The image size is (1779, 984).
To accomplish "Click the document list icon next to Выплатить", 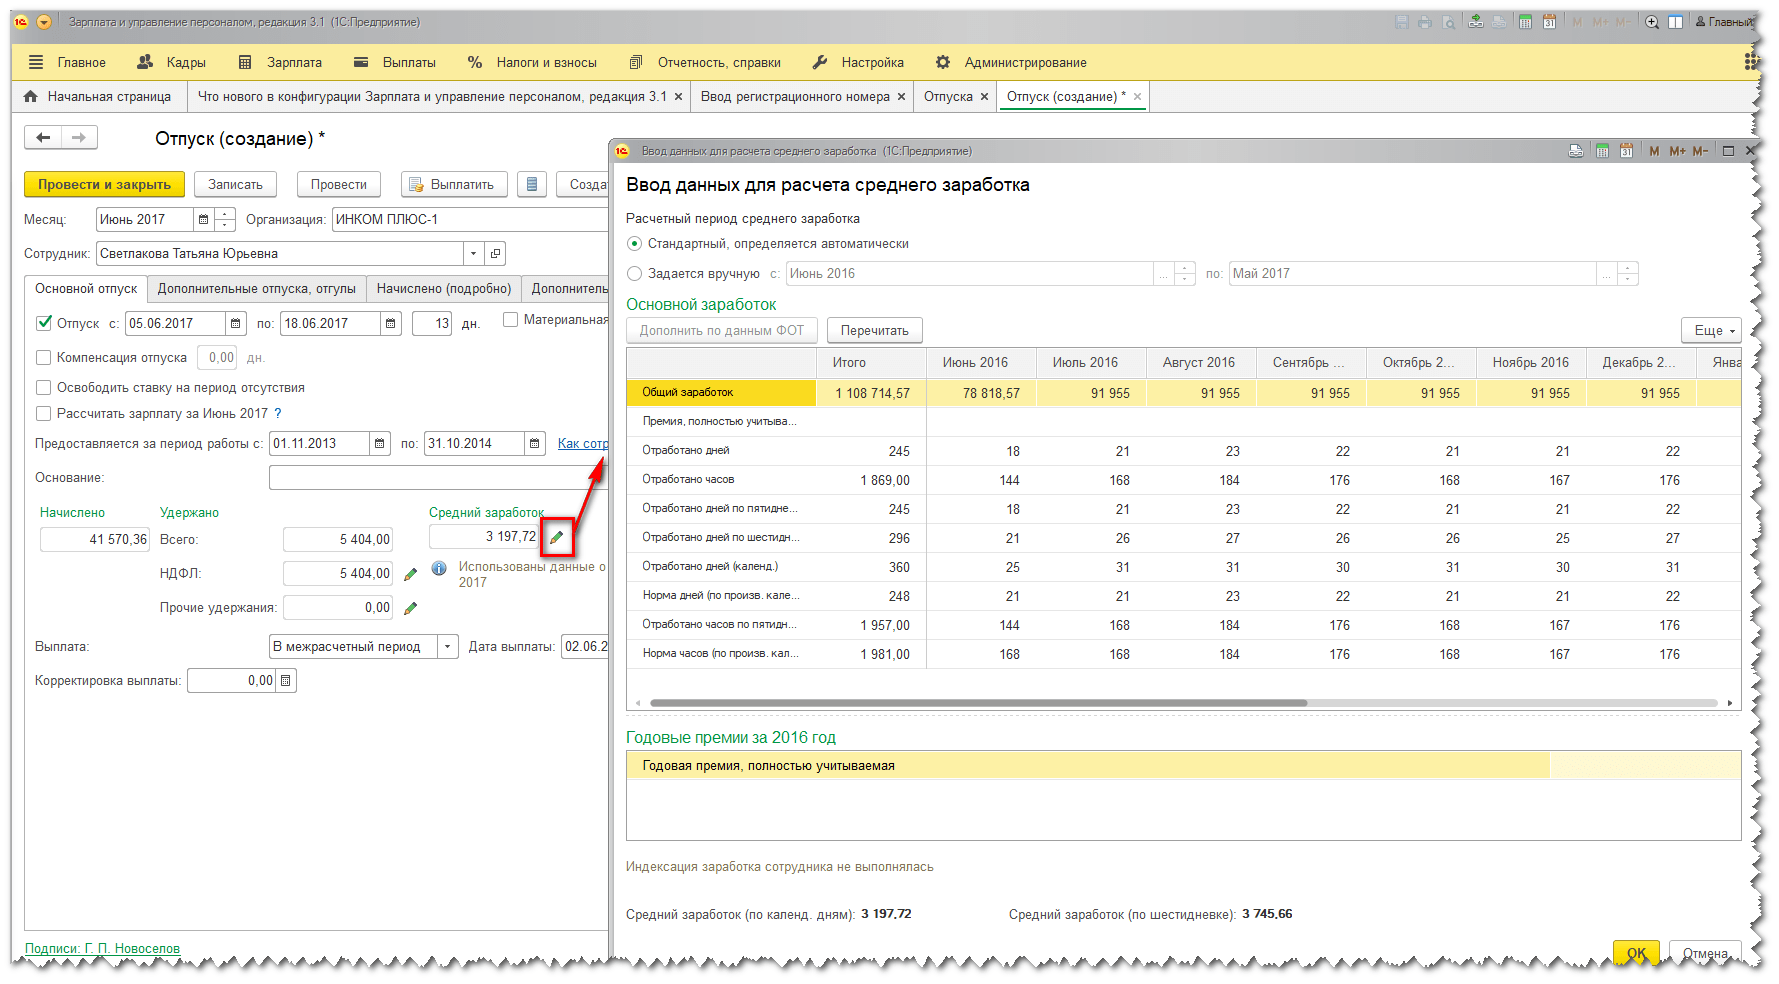I will [x=532, y=184].
